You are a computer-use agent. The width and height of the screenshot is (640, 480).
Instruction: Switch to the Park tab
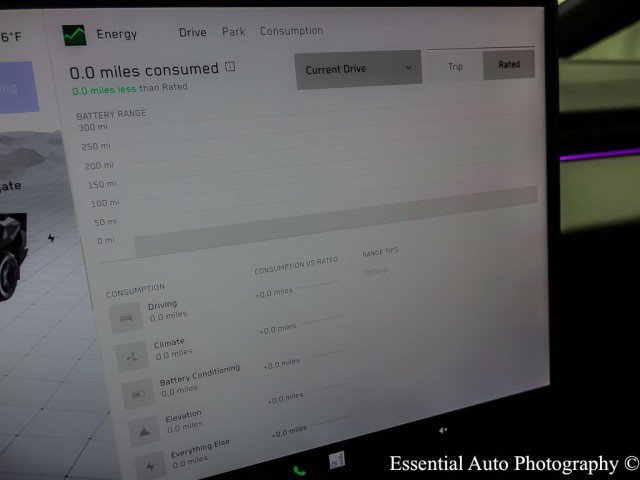[233, 31]
